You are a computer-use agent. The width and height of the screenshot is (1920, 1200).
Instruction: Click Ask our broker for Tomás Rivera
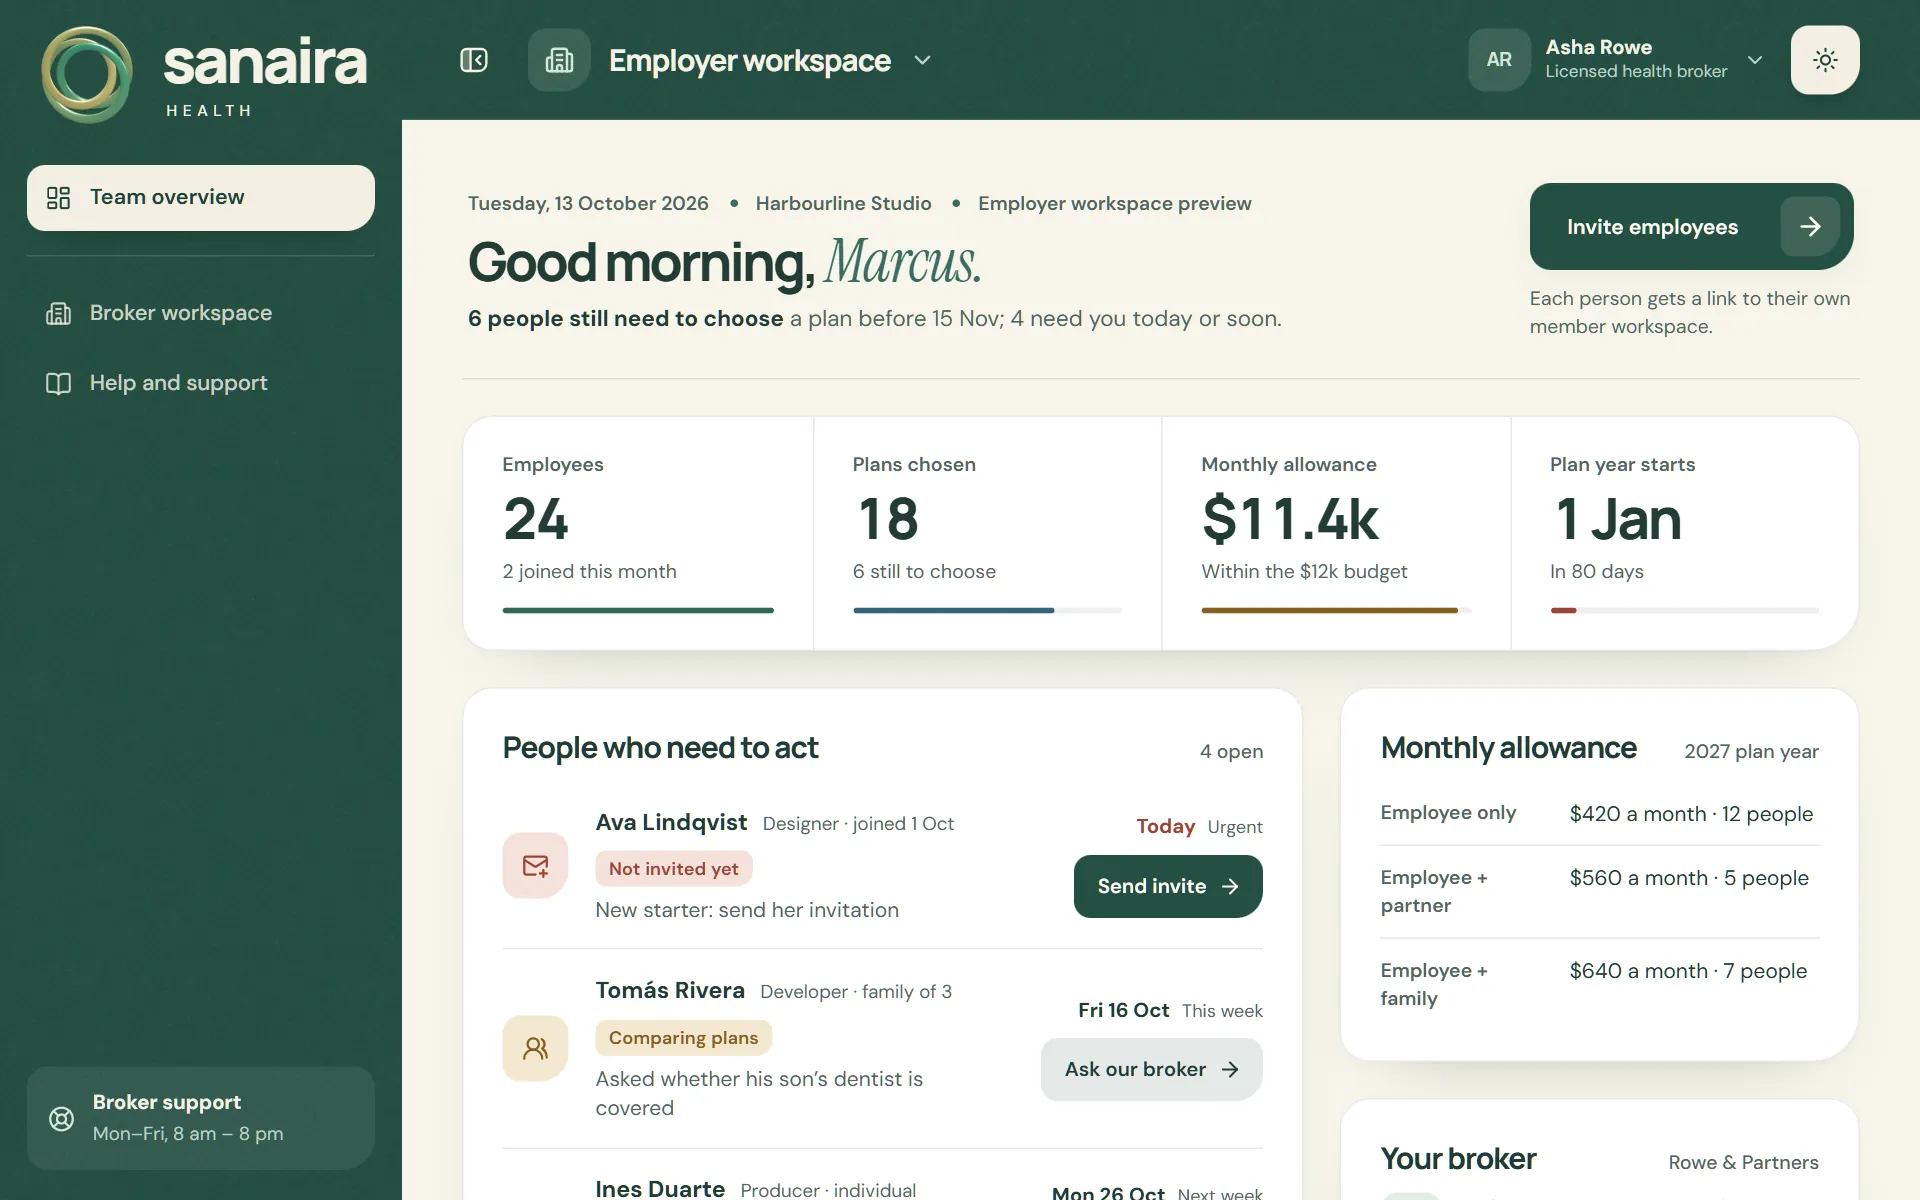pyautogui.click(x=1151, y=1069)
